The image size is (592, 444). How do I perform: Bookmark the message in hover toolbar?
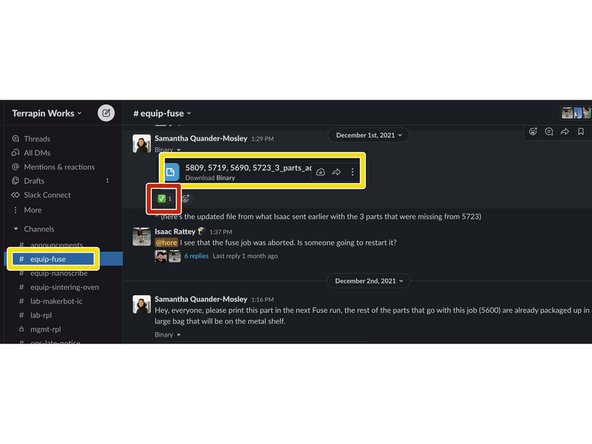pyautogui.click(x=581, y=131)
